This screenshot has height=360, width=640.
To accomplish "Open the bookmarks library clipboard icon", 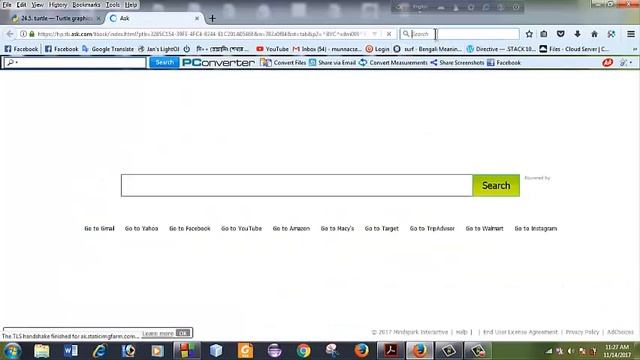I will [544, 34].
